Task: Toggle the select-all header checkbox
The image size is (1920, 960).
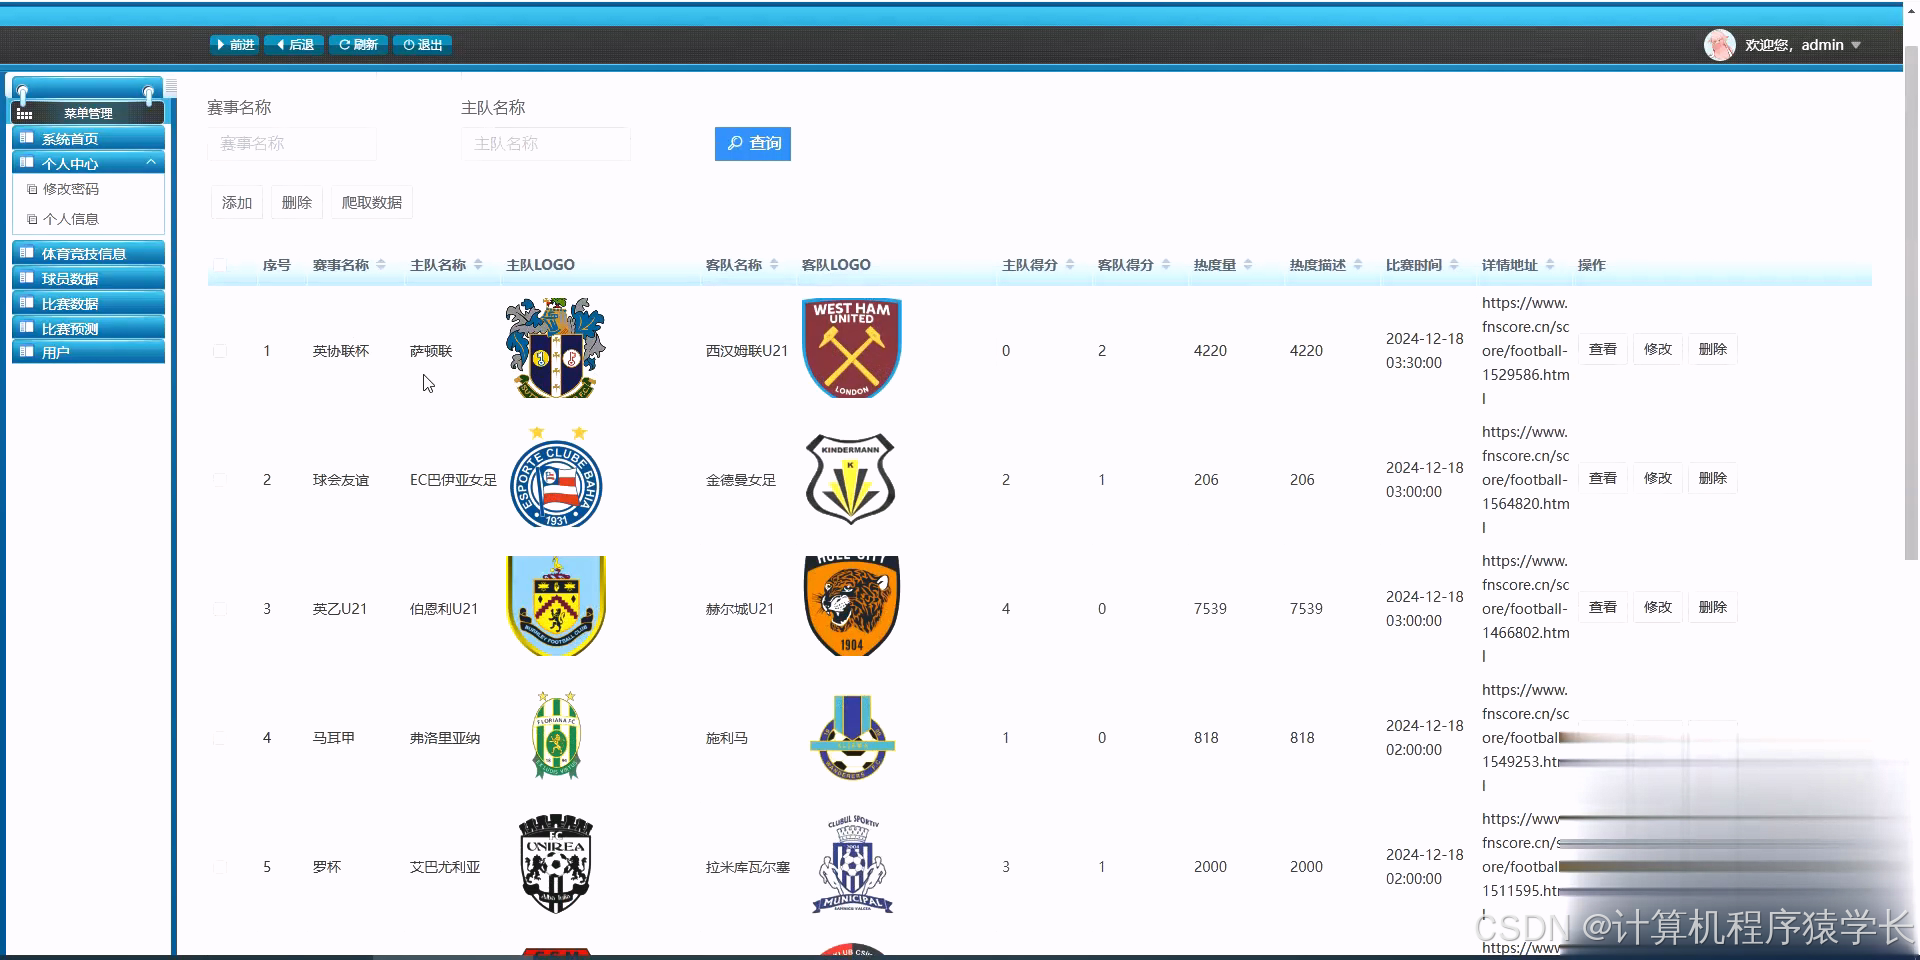Action: [220, 265]
